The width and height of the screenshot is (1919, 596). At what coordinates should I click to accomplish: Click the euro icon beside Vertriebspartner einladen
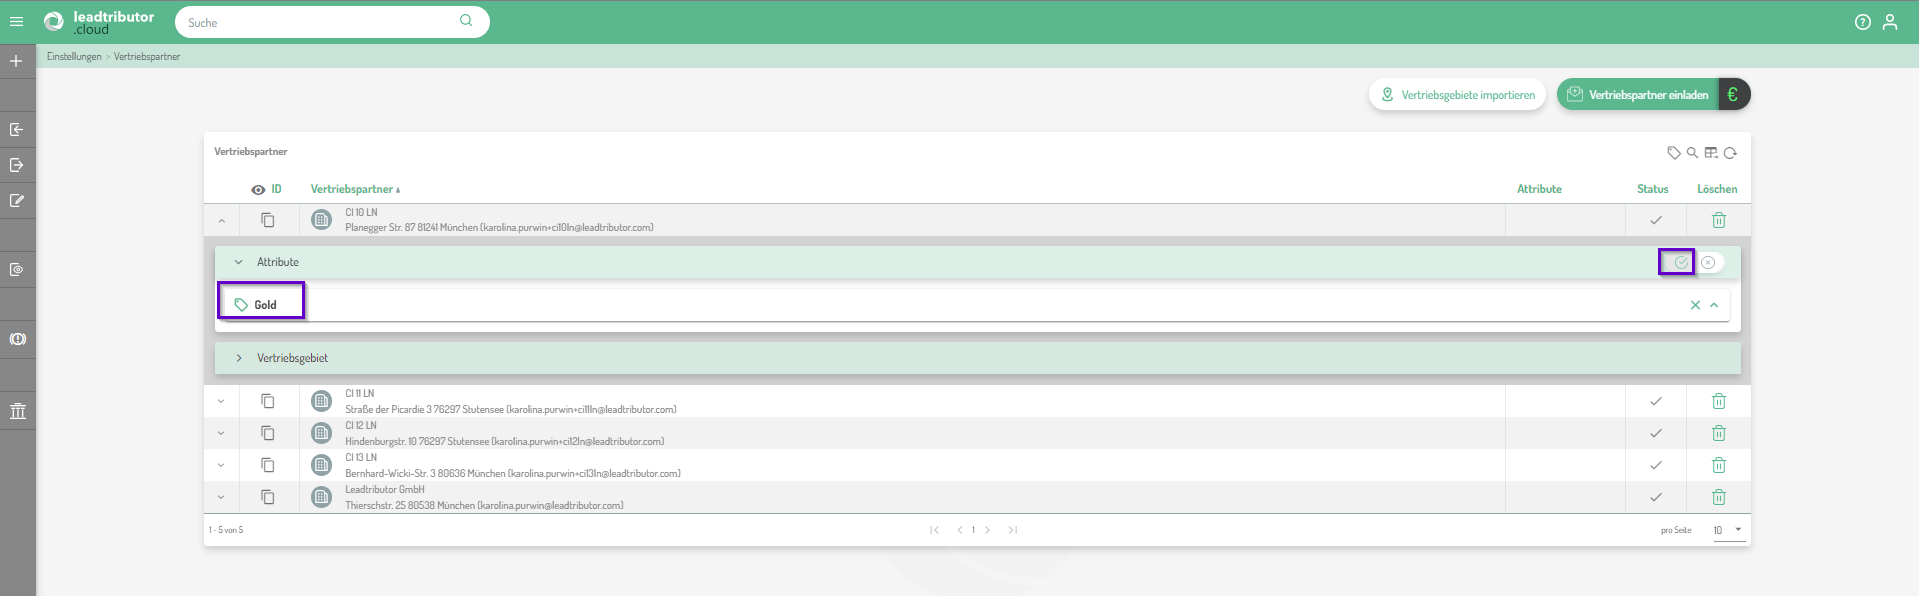(1733, 95)
